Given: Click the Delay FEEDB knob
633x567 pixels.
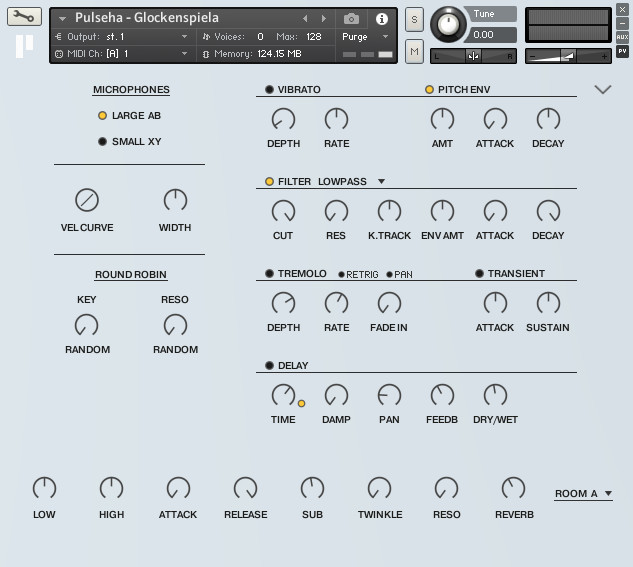Looking at the screenshot, I should (442, 395).
